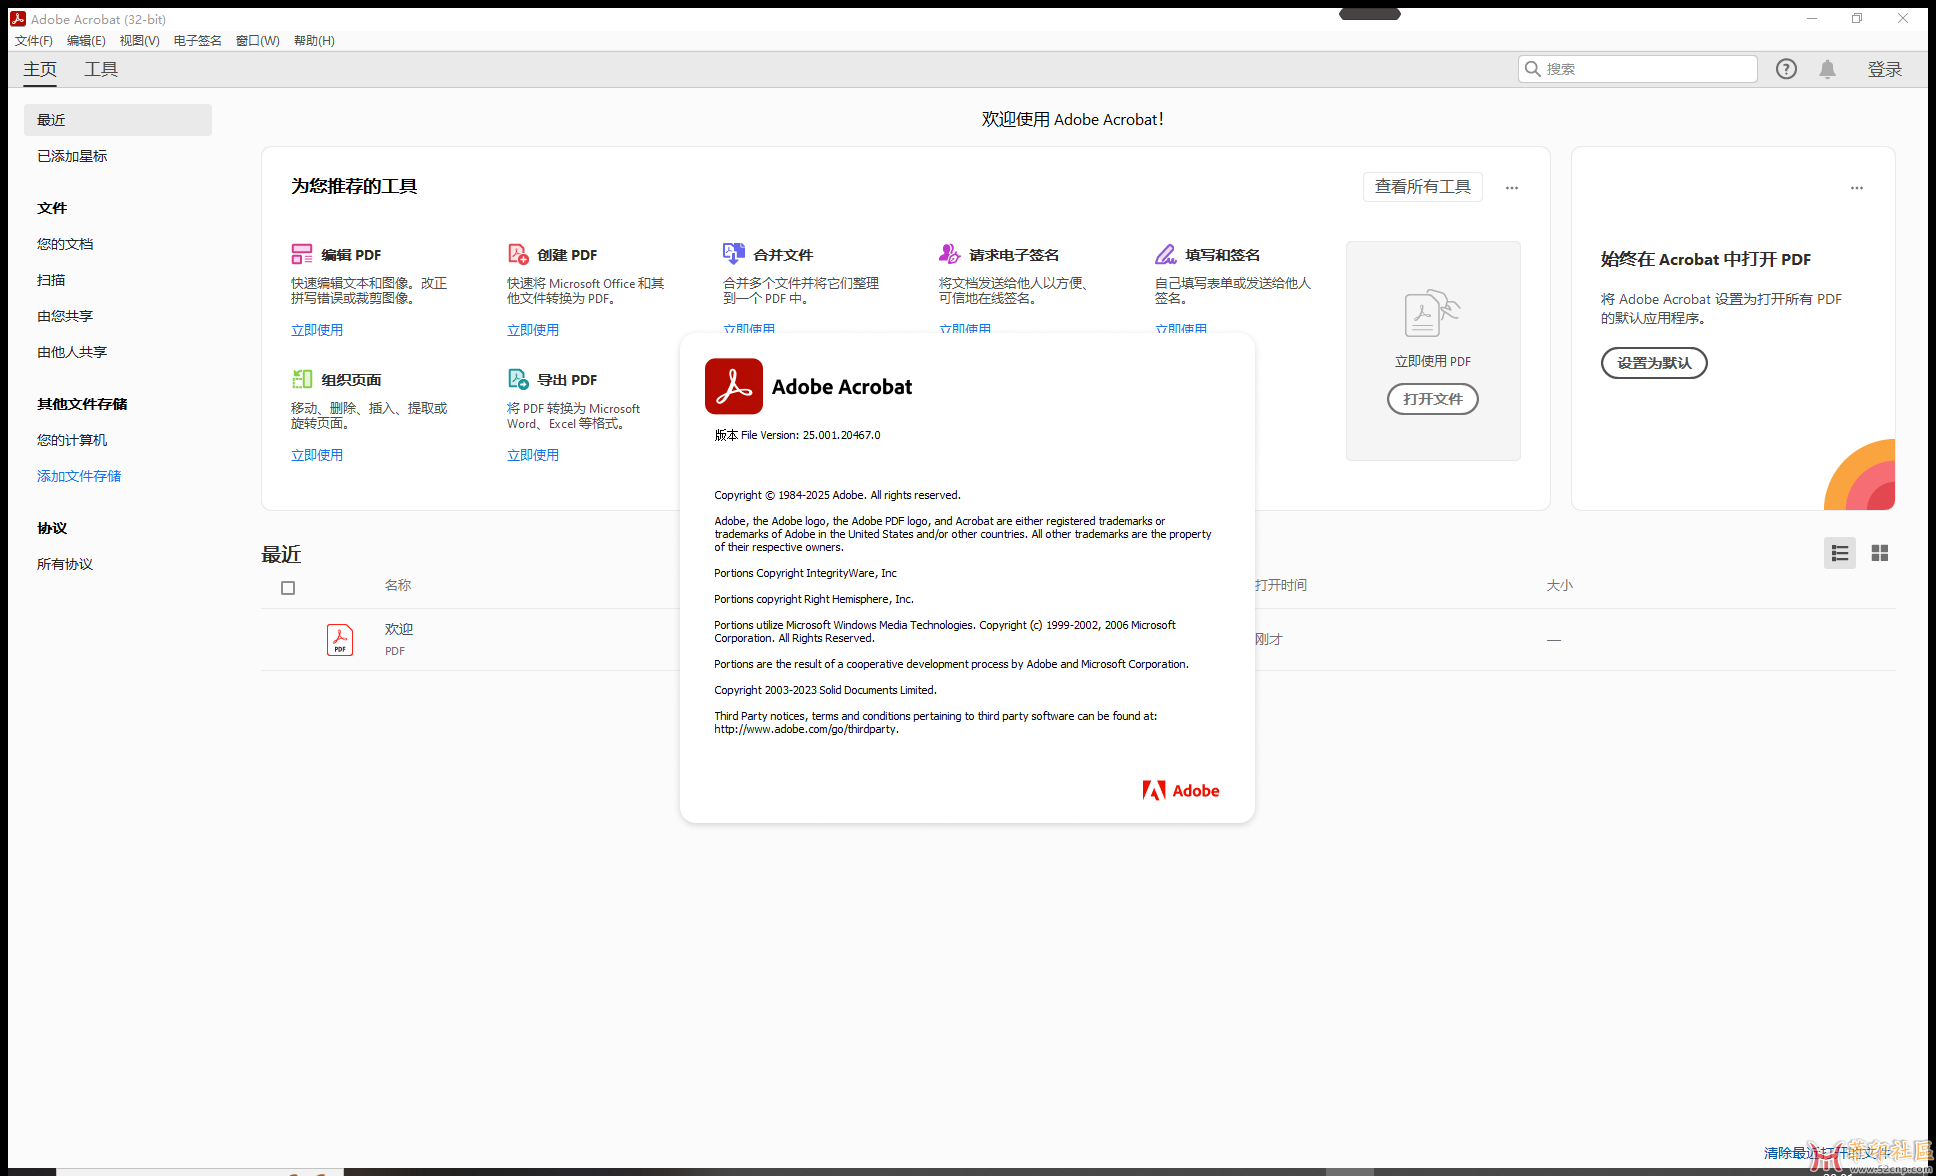Click the thirdparty URL text in about dialog
The image size is (1936, 1176).
(805, 729)
